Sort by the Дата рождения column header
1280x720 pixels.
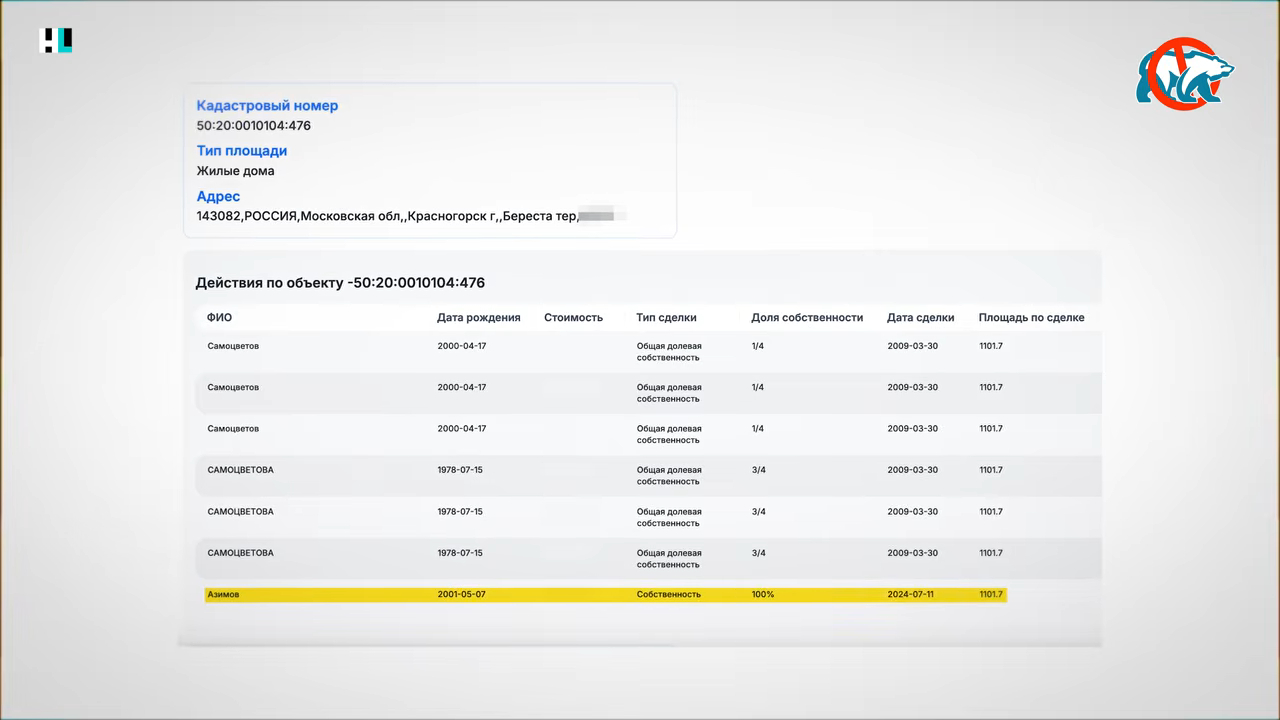(479, 317)
